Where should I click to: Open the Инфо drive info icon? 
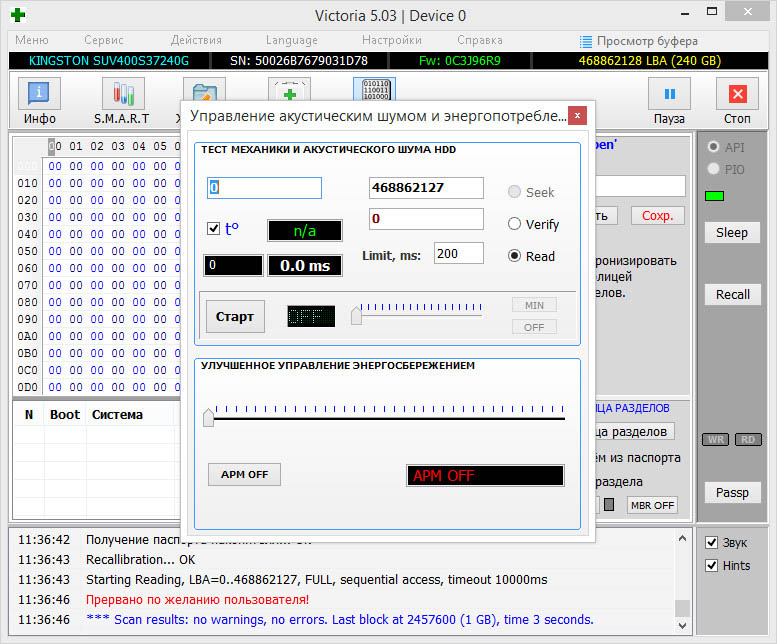tap(40, 95)
